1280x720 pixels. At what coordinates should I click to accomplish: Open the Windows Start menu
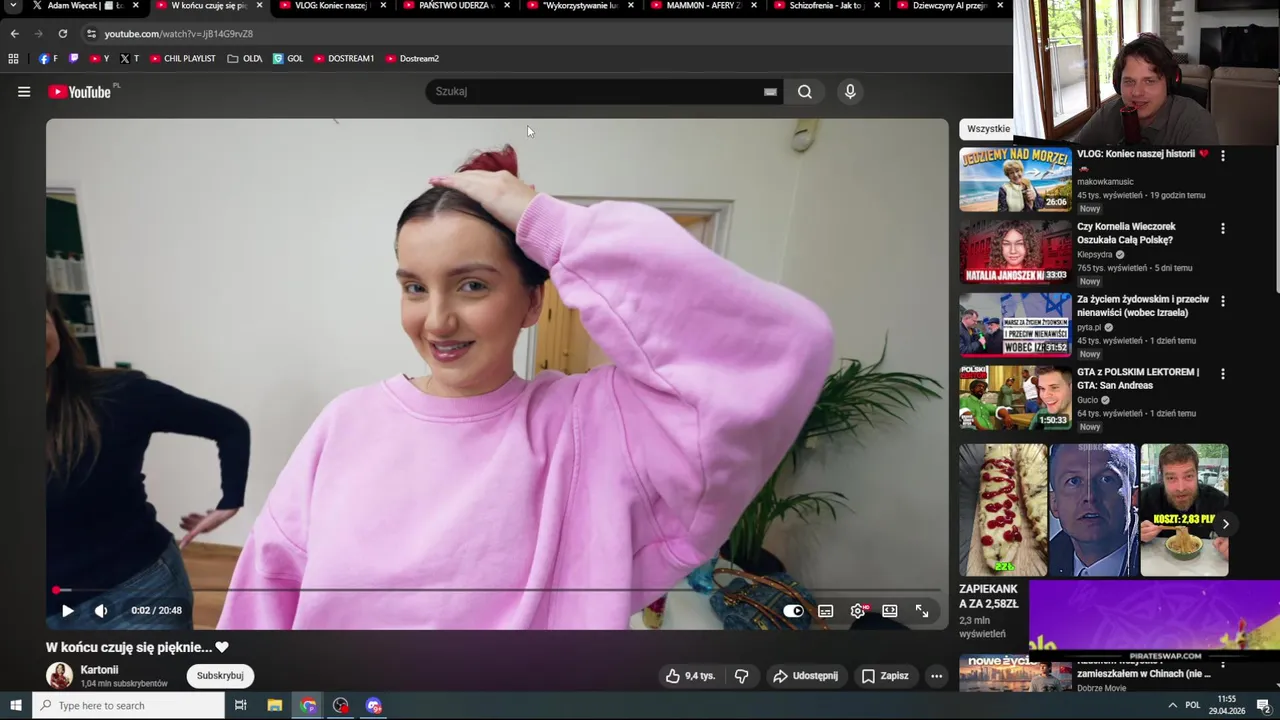pos(15,706)
